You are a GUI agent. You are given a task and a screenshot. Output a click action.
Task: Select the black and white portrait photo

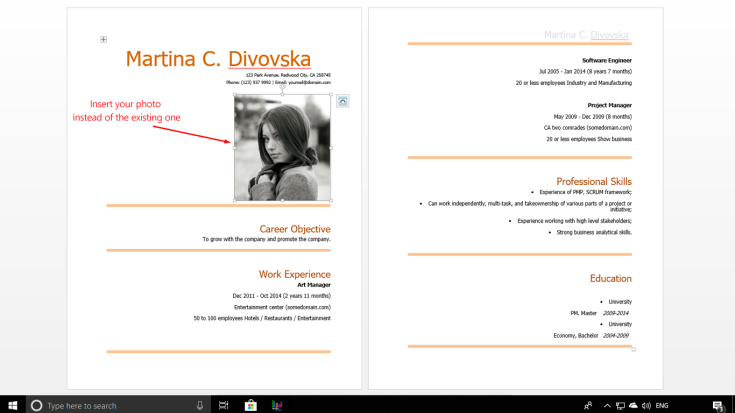tap(282, 148)
